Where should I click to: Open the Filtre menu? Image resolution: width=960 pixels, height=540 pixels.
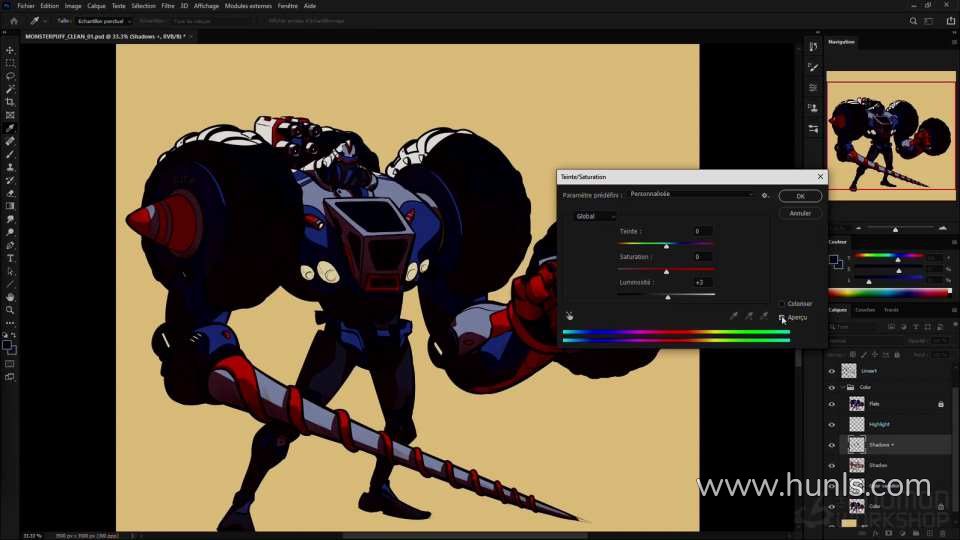point(167,5)
